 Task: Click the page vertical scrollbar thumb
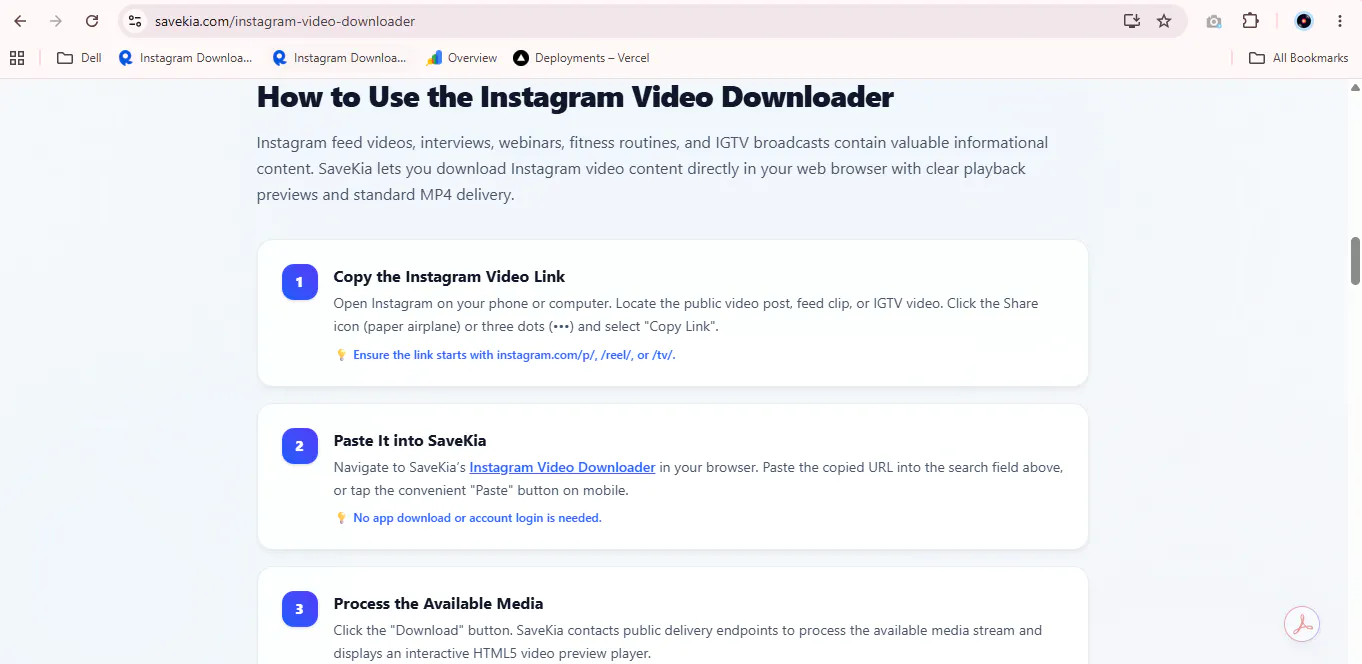pyautogui.click(x=1355, y=260)
